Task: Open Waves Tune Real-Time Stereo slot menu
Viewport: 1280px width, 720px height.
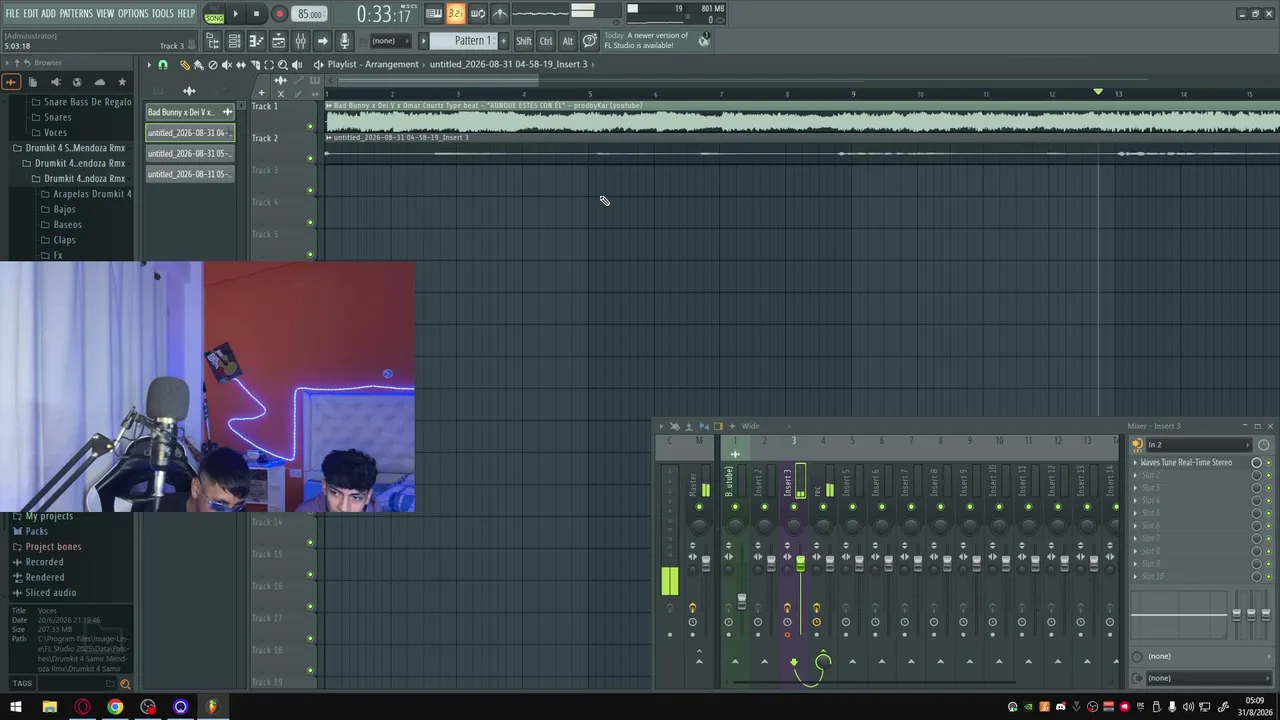Action: 1135,463
